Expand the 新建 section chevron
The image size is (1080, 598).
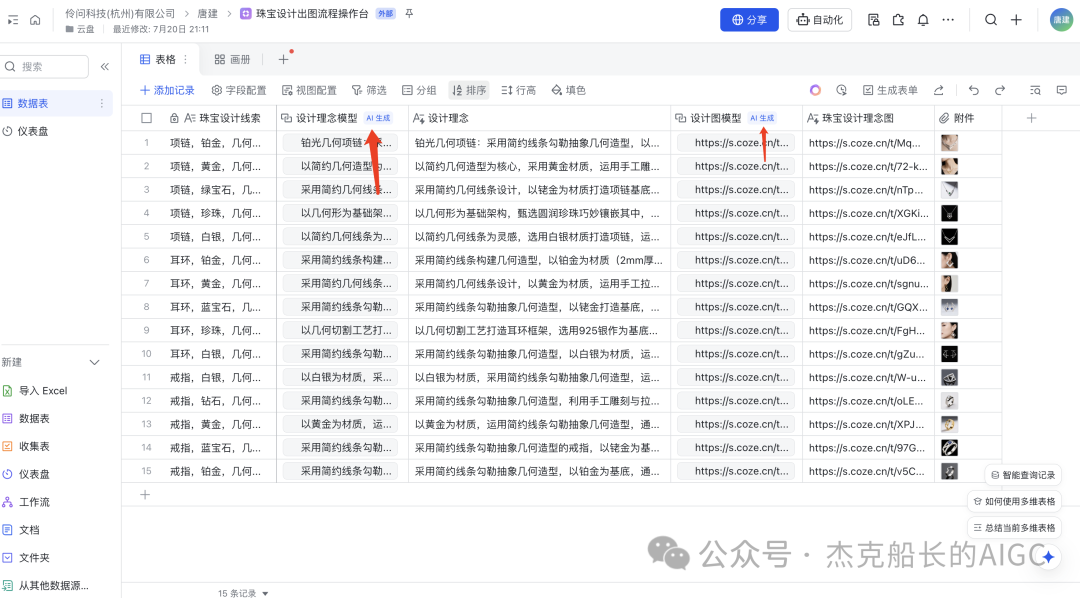tap(95, 362)
